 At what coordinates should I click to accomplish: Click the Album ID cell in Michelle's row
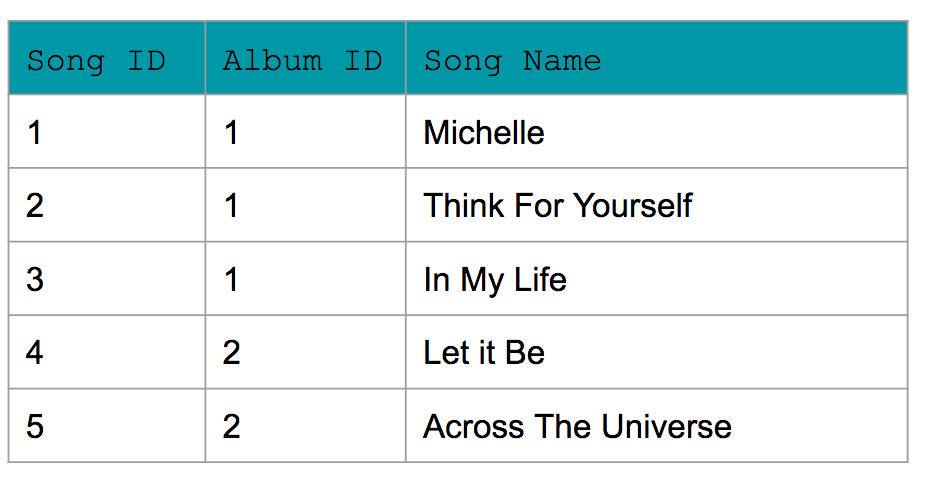point(232,132)
